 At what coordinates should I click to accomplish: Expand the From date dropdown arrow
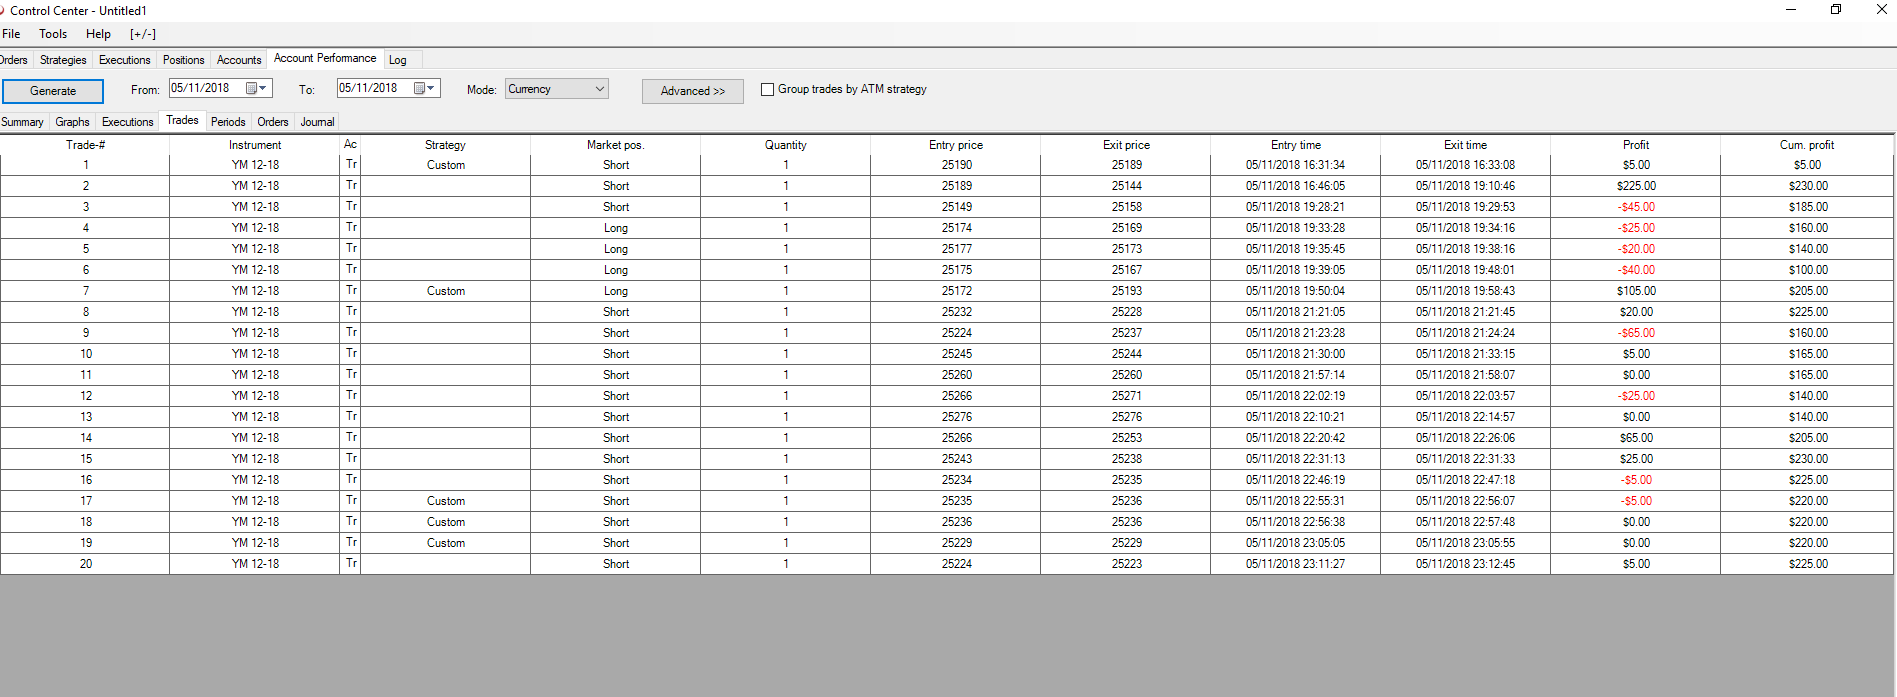(x=263, y=88)
